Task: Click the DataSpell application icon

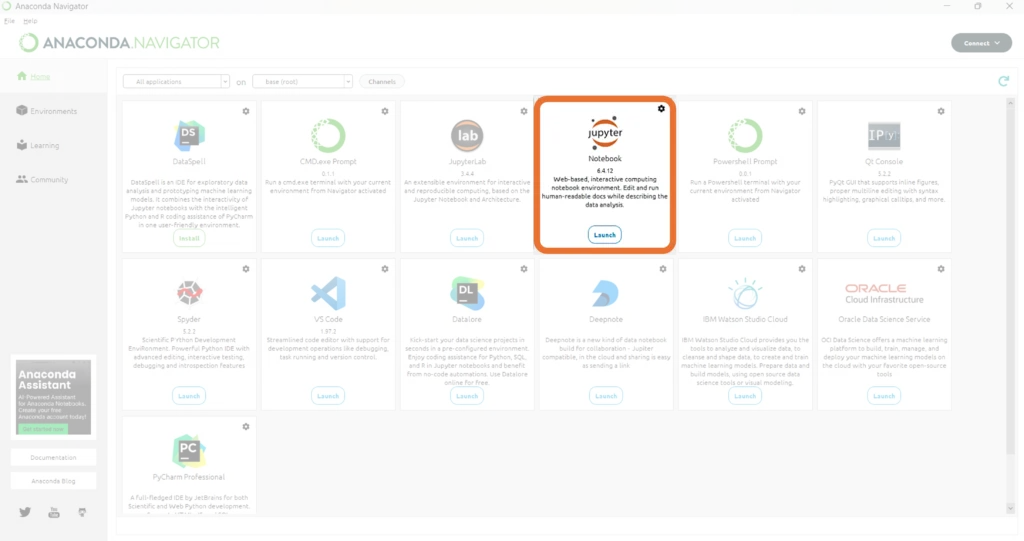Action: [189, 135]
